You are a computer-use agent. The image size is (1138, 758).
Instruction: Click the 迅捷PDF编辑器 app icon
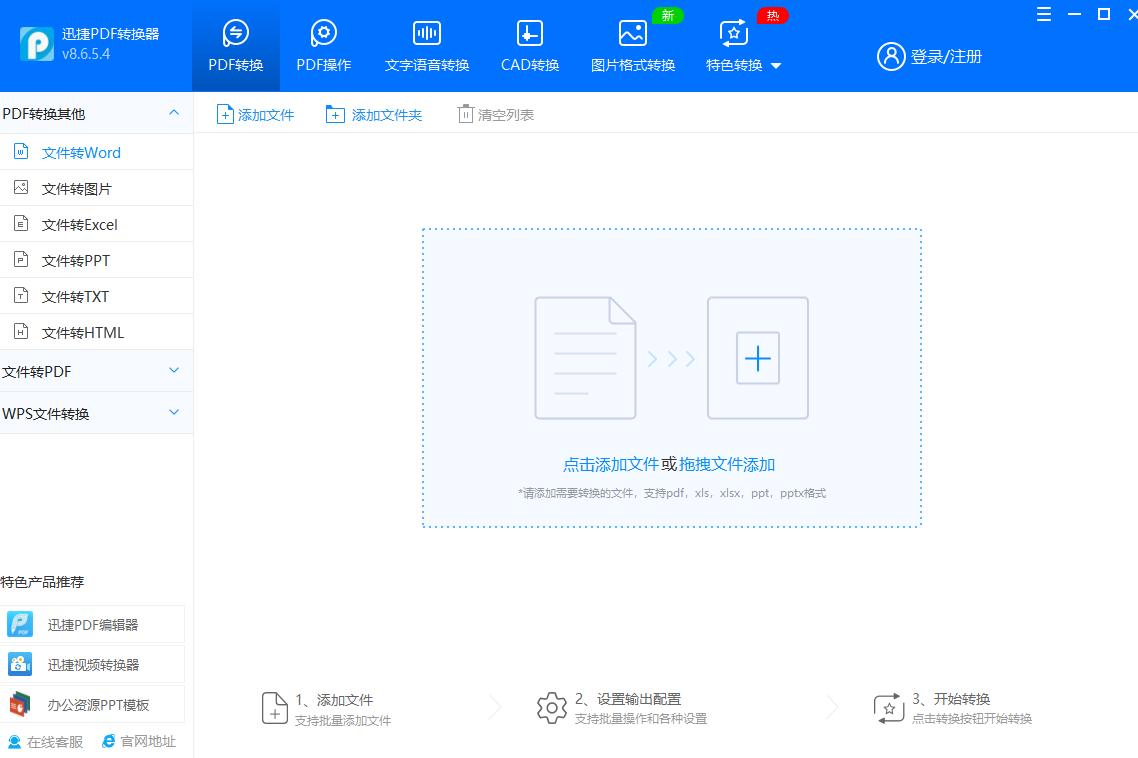click(x=20, y=624)
